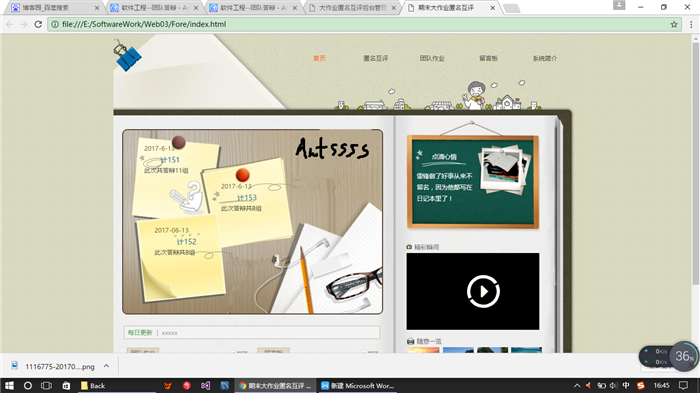
Task: Open the 计153 sticky note link
Action: click(246, 198)
